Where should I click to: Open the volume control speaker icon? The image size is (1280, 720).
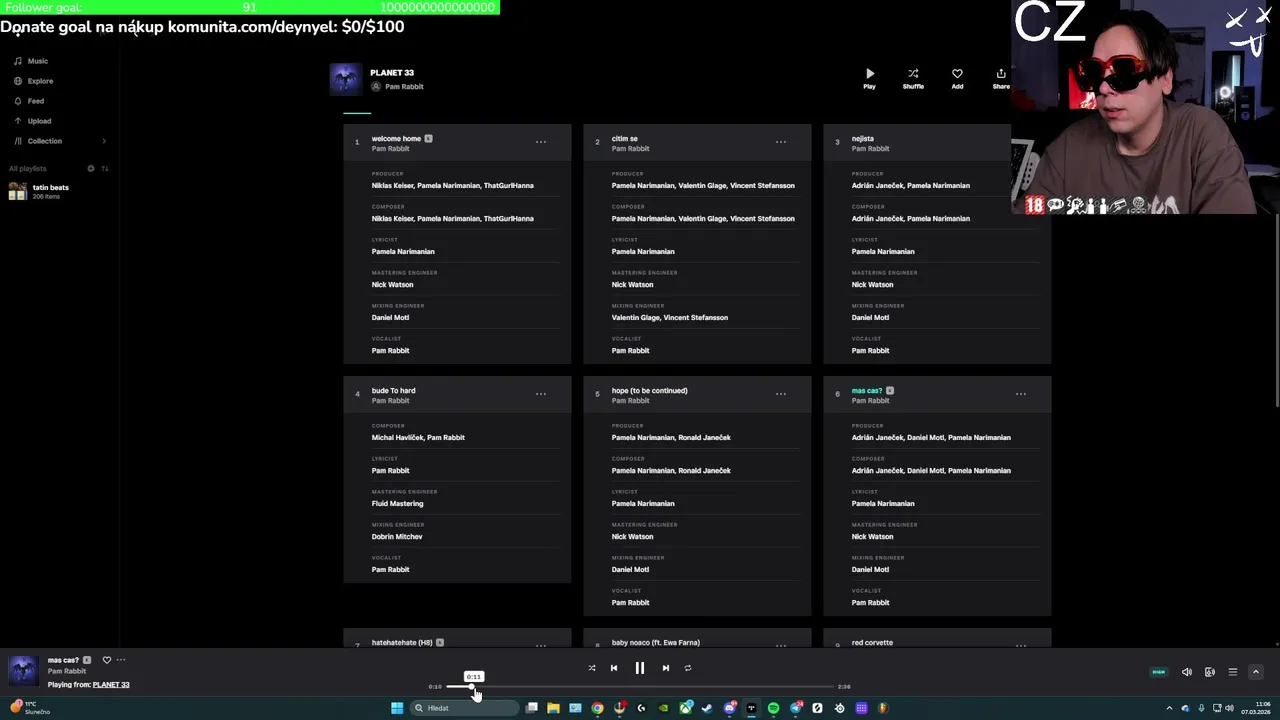click(x=1187, y=672)
